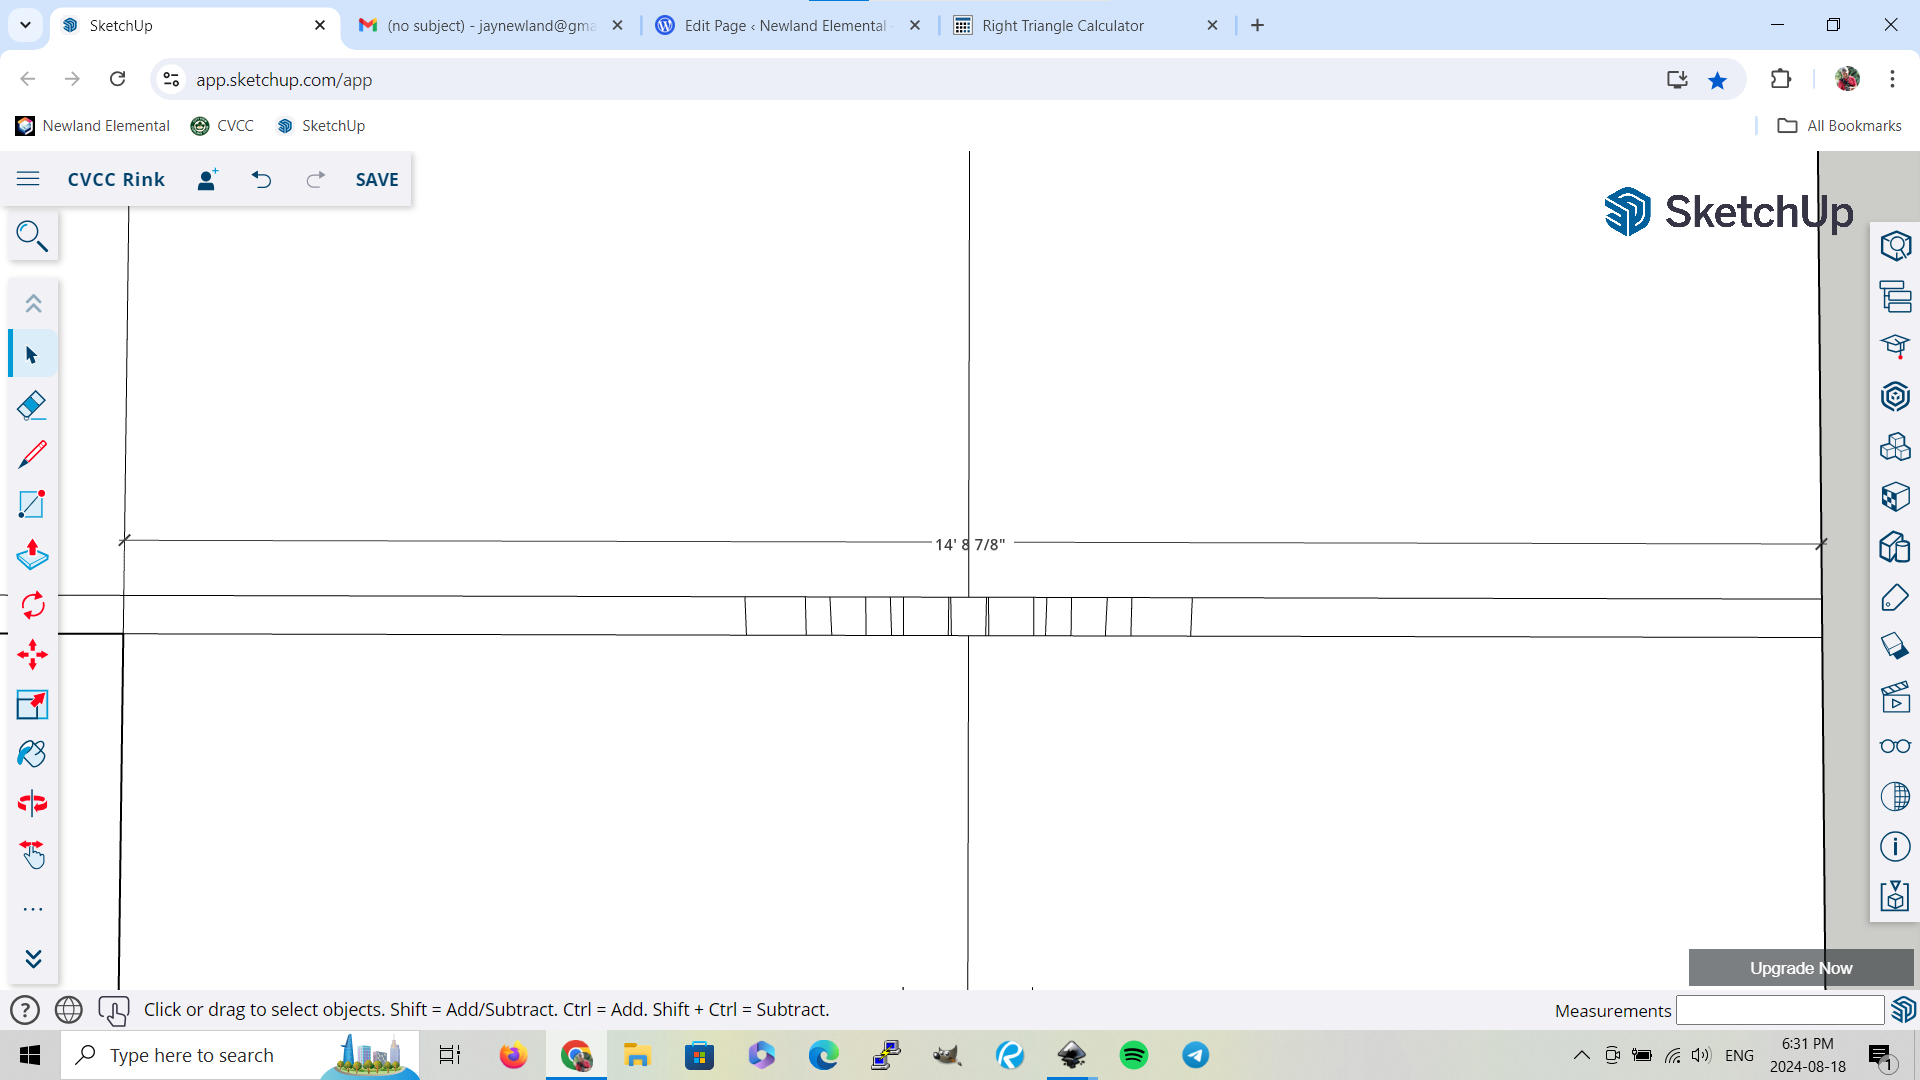Select the Rotate tool
1920x1080 pixels.
(32, 605)
